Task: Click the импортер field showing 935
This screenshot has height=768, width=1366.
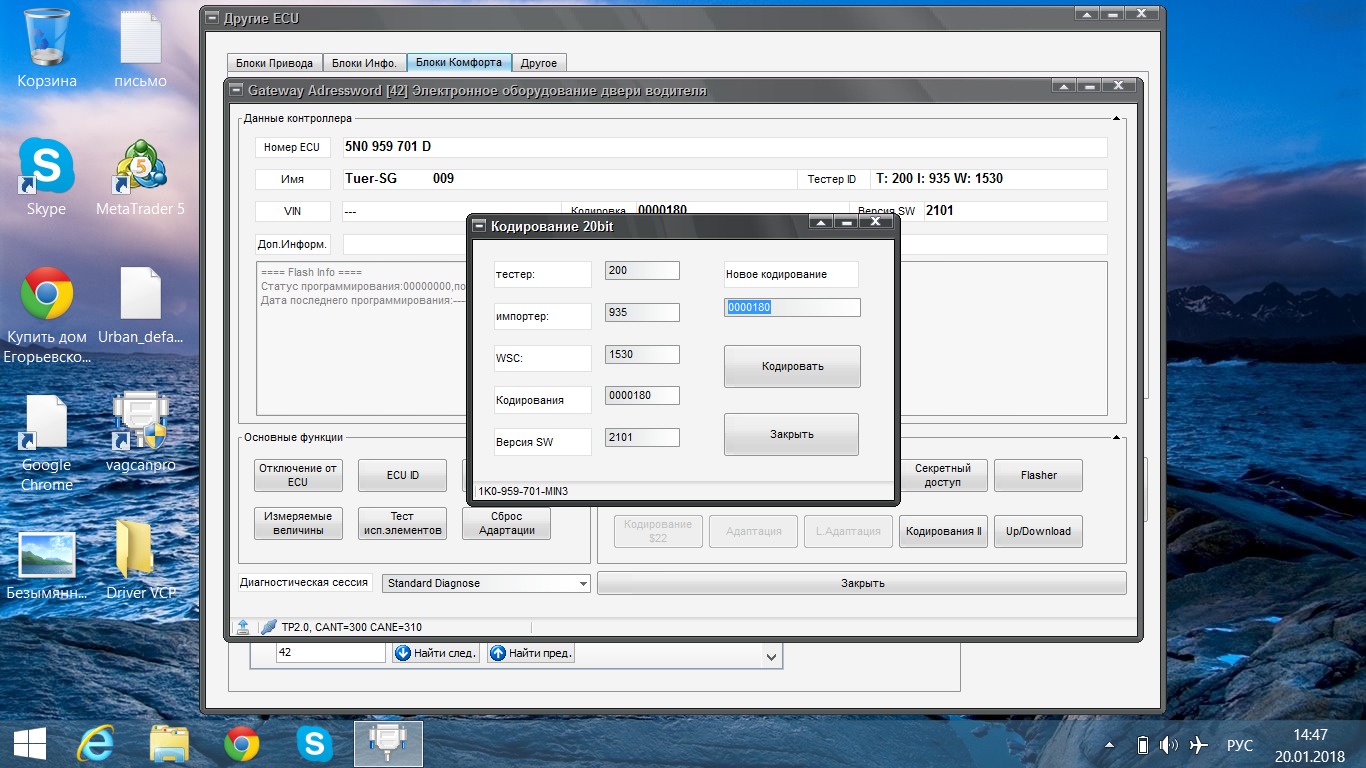Action: click(642, 312)
